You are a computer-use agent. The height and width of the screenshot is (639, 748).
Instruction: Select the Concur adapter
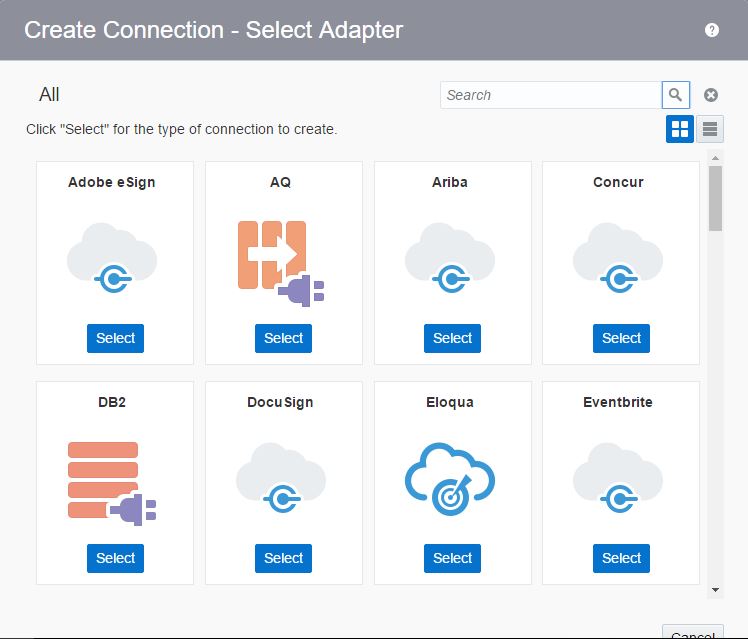click(x=621, y=338)
